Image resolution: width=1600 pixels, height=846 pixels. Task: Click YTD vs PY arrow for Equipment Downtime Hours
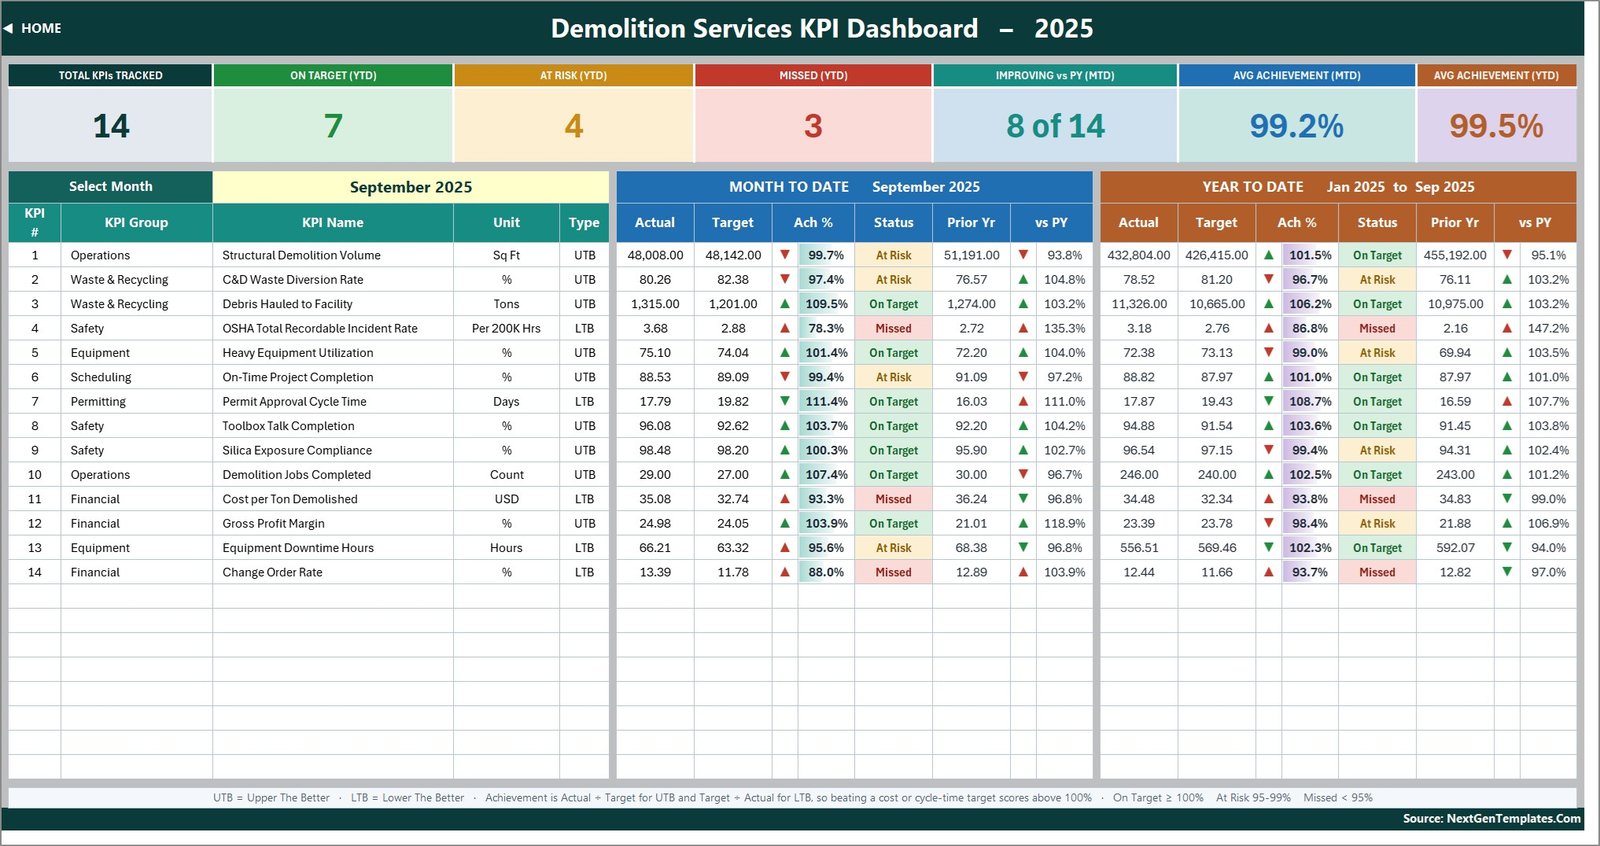click(x=1507, y=548)
